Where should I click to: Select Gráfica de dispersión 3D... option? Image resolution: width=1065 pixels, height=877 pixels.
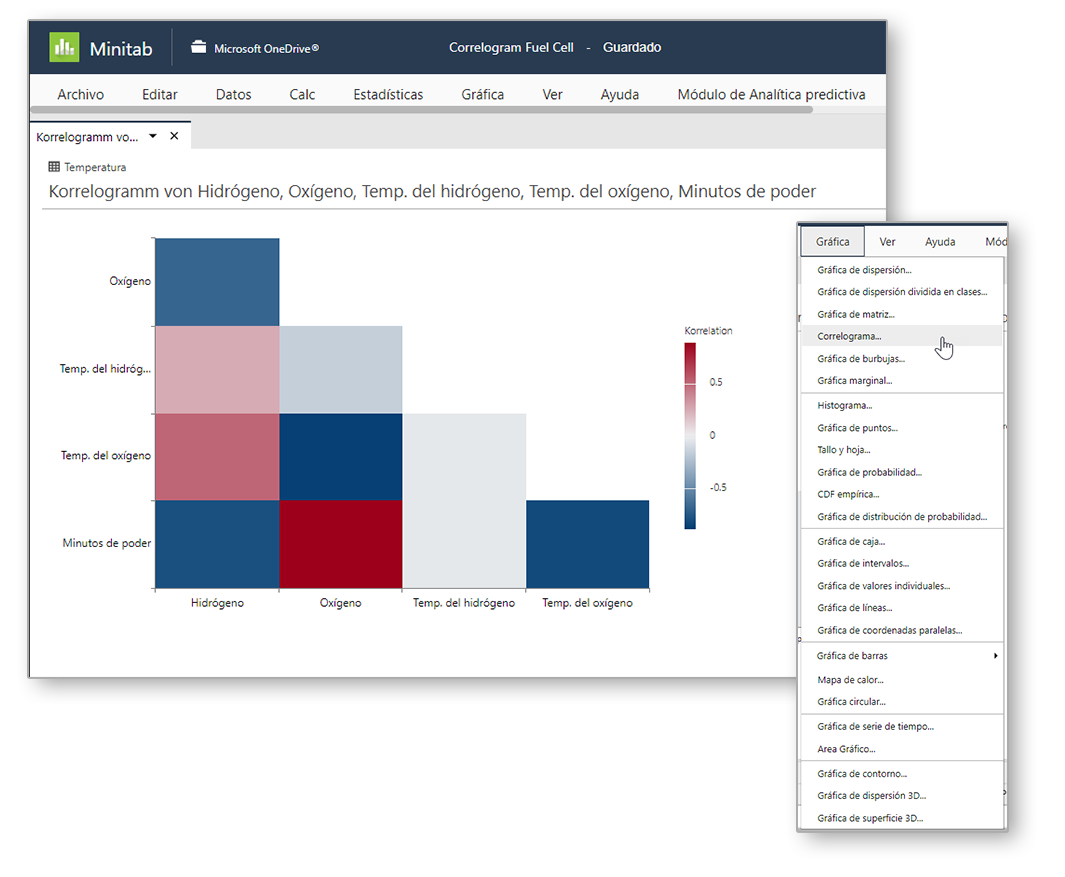coord(870,795)
